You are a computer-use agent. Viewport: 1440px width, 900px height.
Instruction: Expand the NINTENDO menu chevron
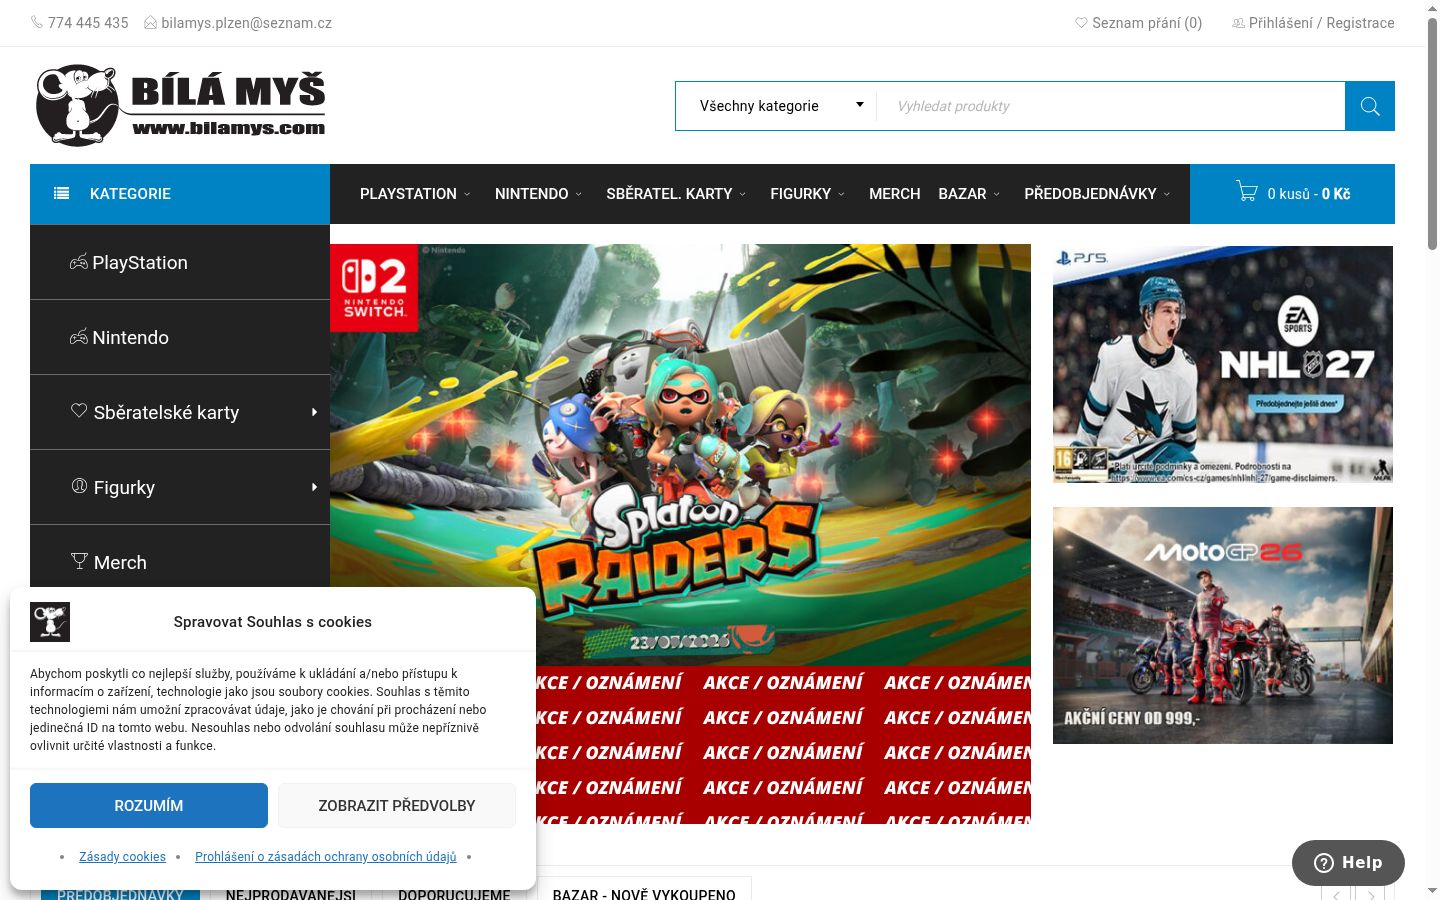pos(579,194)
